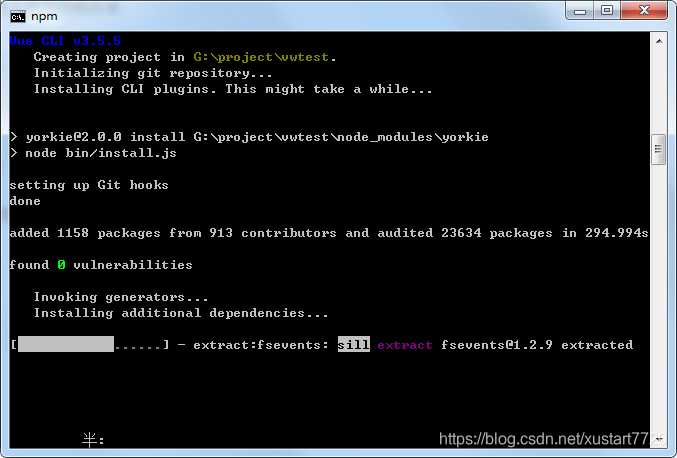The width and height of the screenshot is (677, 458).
Task: Click the 'Vue CLI v3.5.5' line
Action: tap(65, 41)
